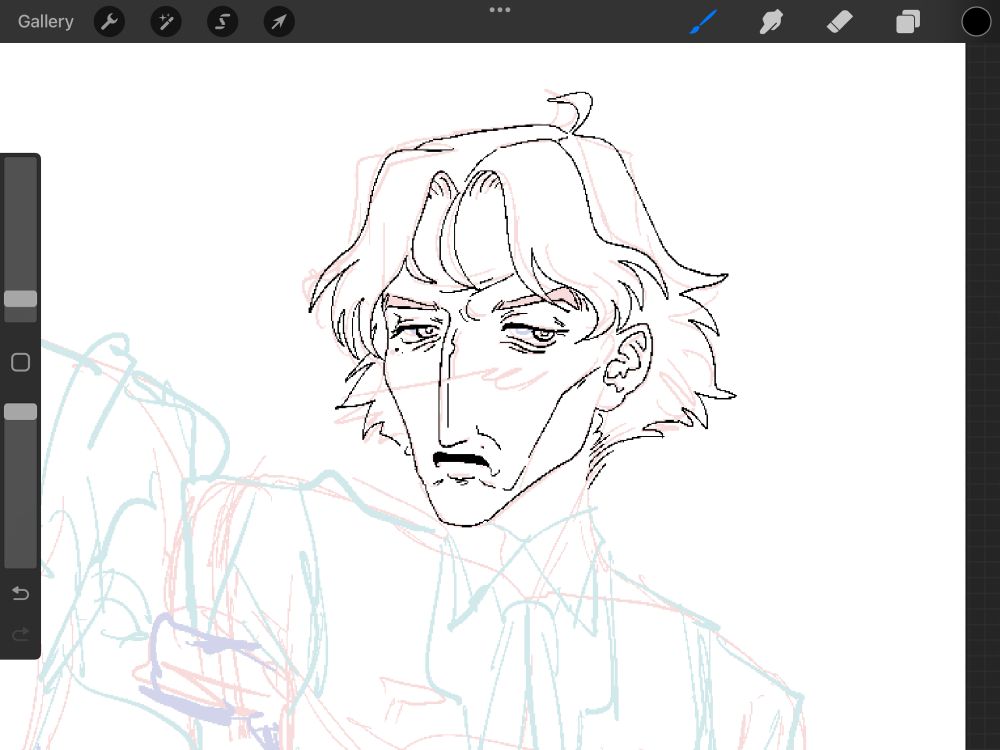Select the Eraser tool

pos(839,22)
